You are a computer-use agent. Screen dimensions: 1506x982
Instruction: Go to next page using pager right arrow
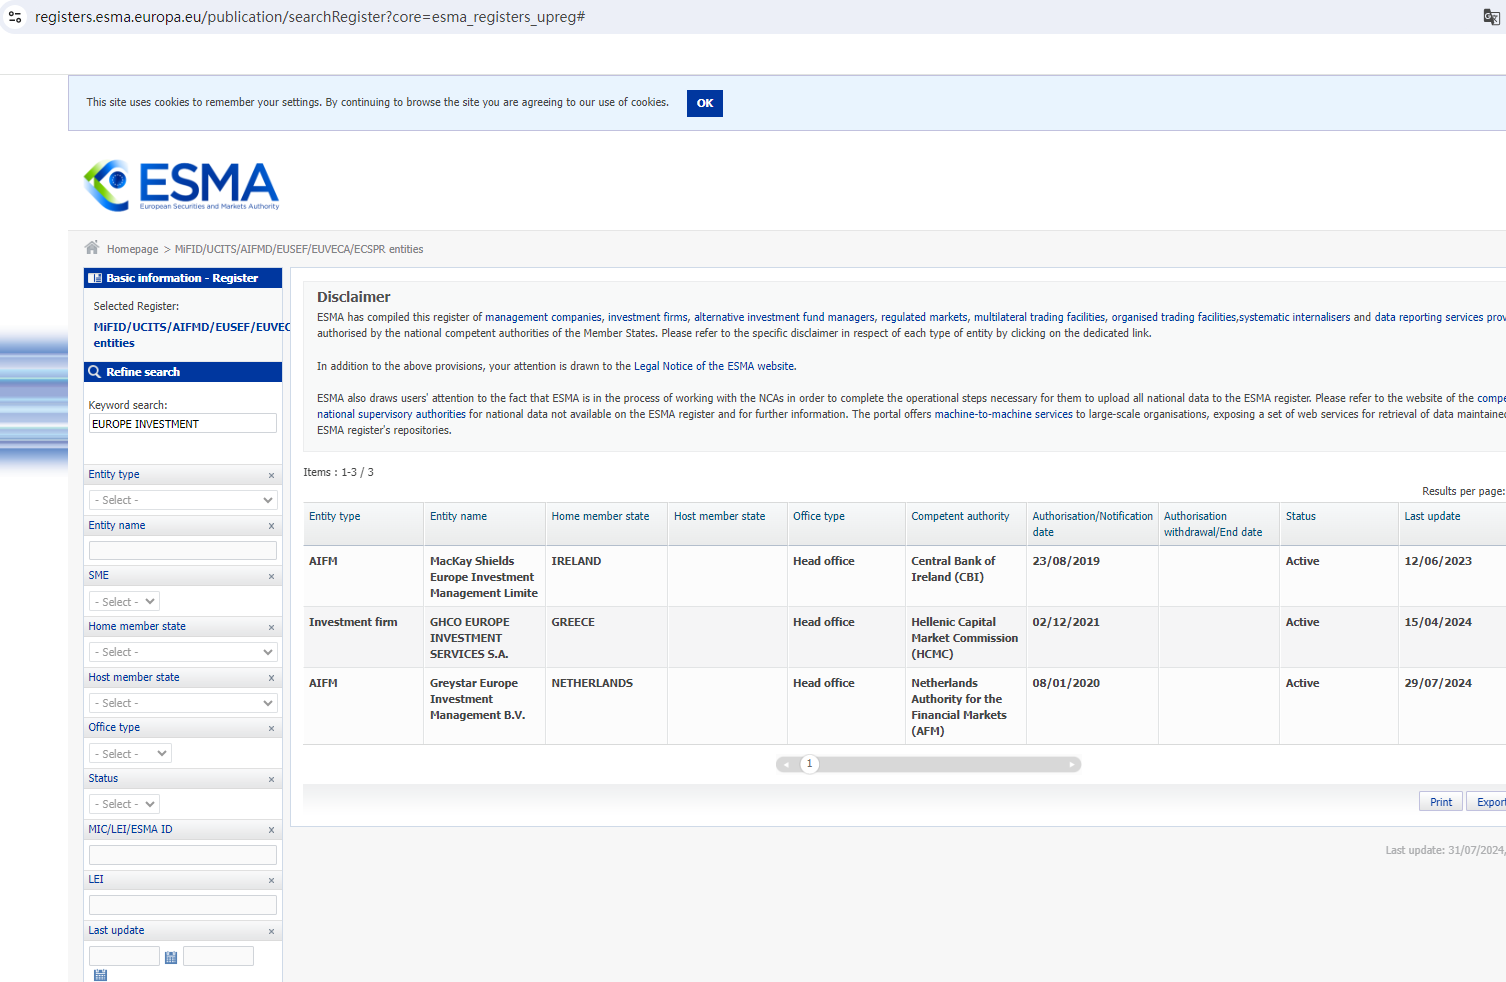[x=1071, y=765]
